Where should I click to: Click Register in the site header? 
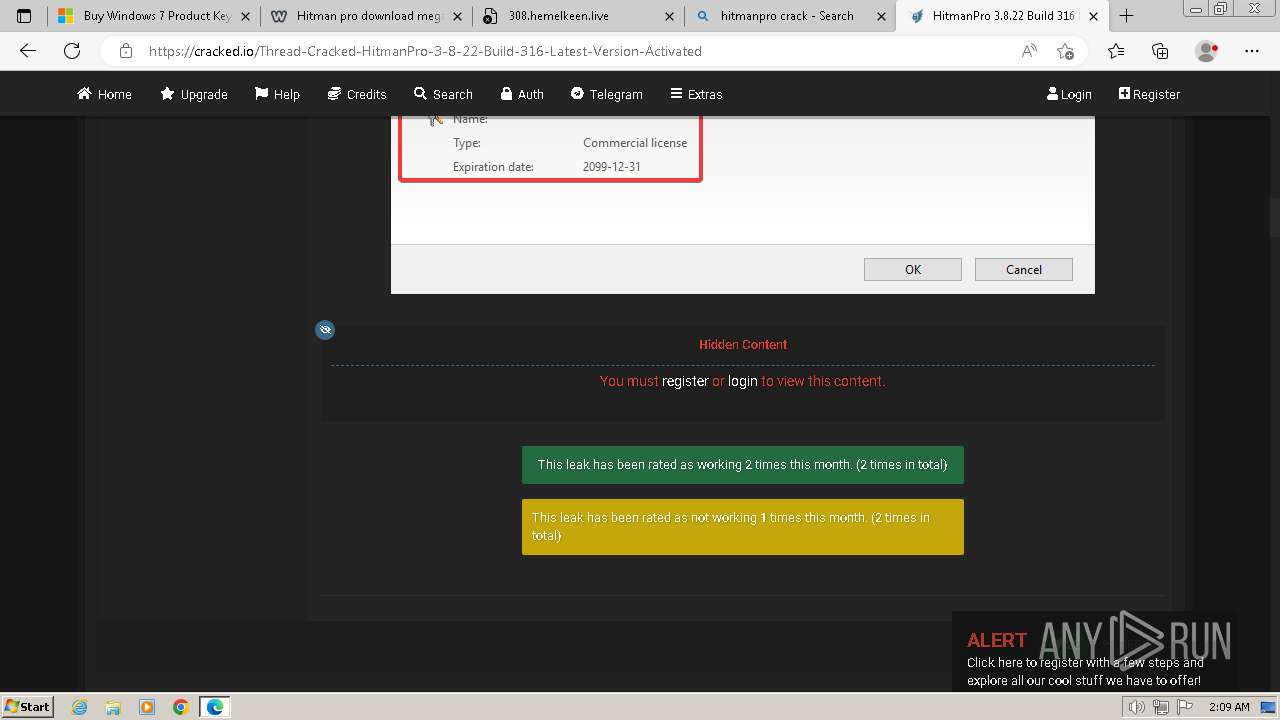[x=1149, y=94]
